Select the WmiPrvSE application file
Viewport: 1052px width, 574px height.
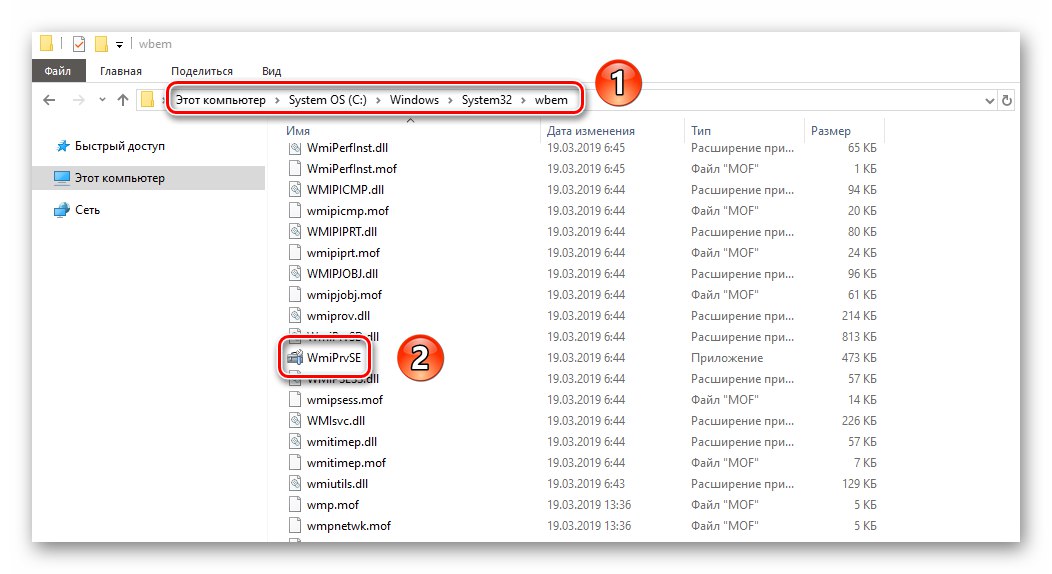[x=334, y=358]
